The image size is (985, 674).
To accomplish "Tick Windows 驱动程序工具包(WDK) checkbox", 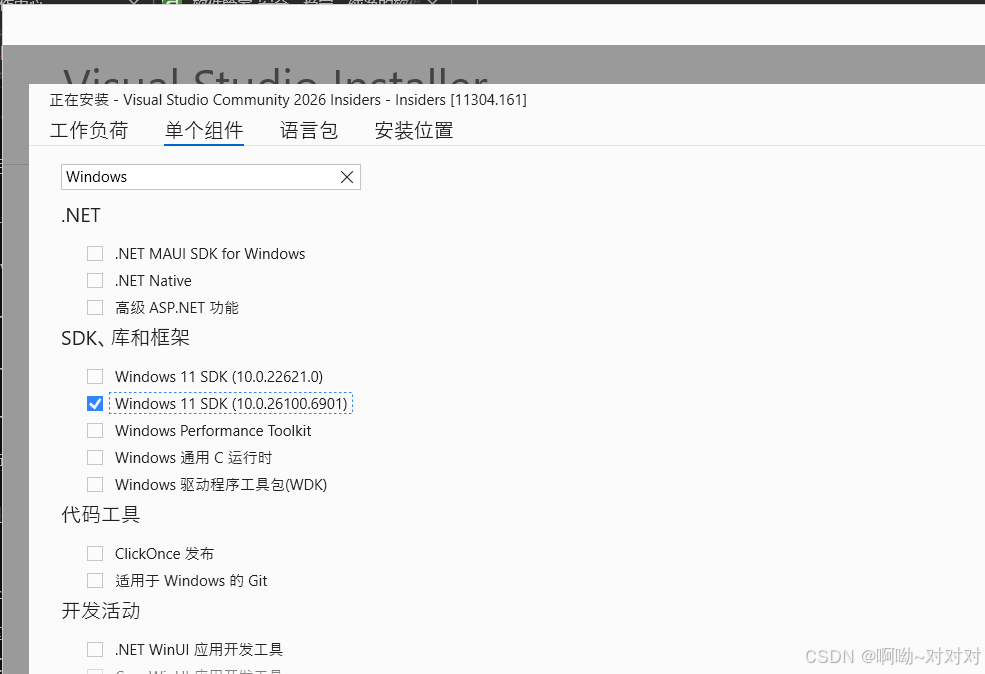I will (x=95, y=485).
